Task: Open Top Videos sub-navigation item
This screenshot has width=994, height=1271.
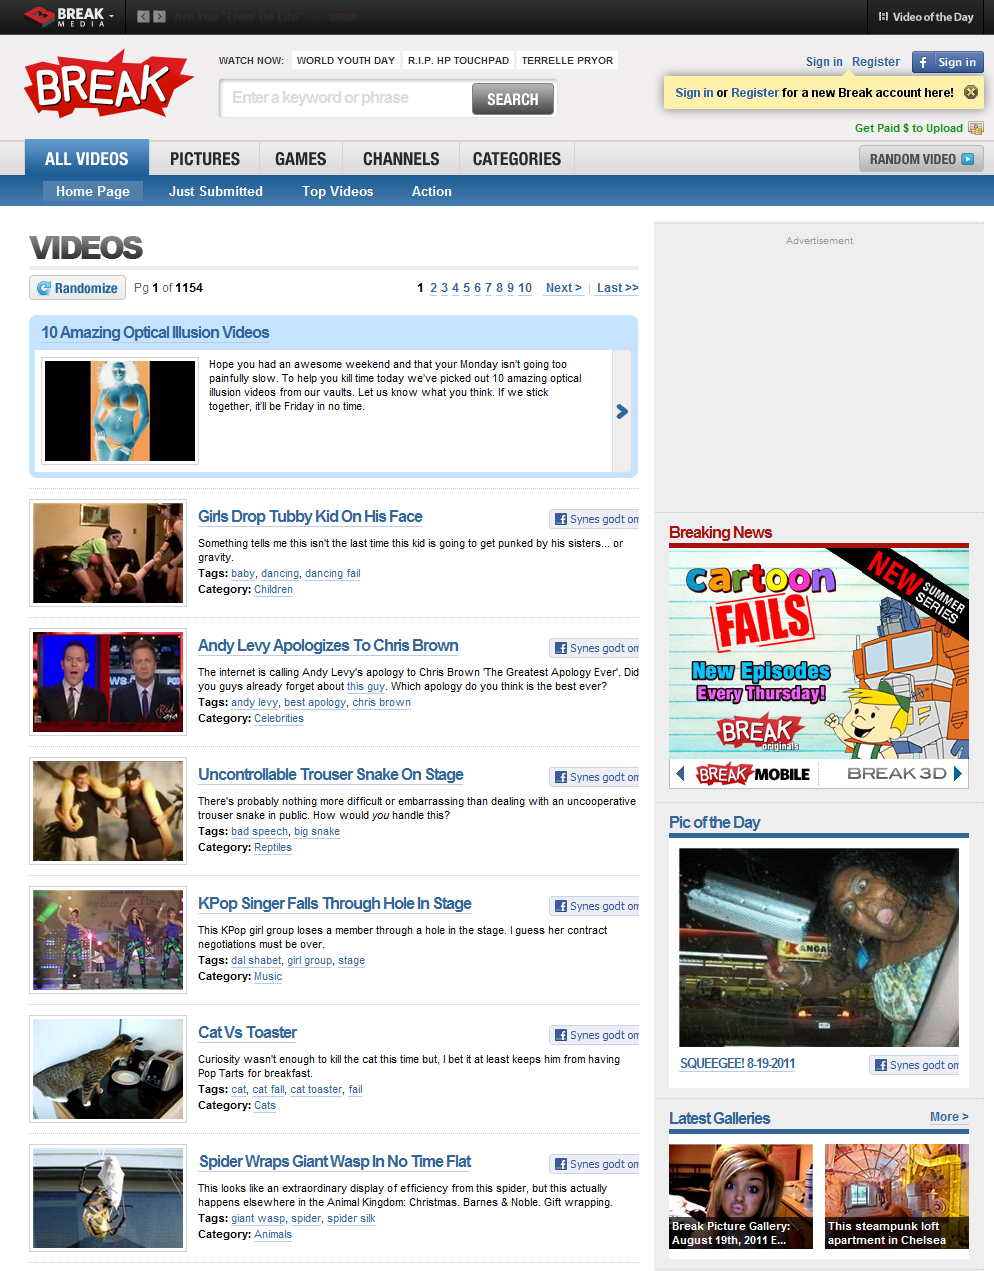Action: 338,191
